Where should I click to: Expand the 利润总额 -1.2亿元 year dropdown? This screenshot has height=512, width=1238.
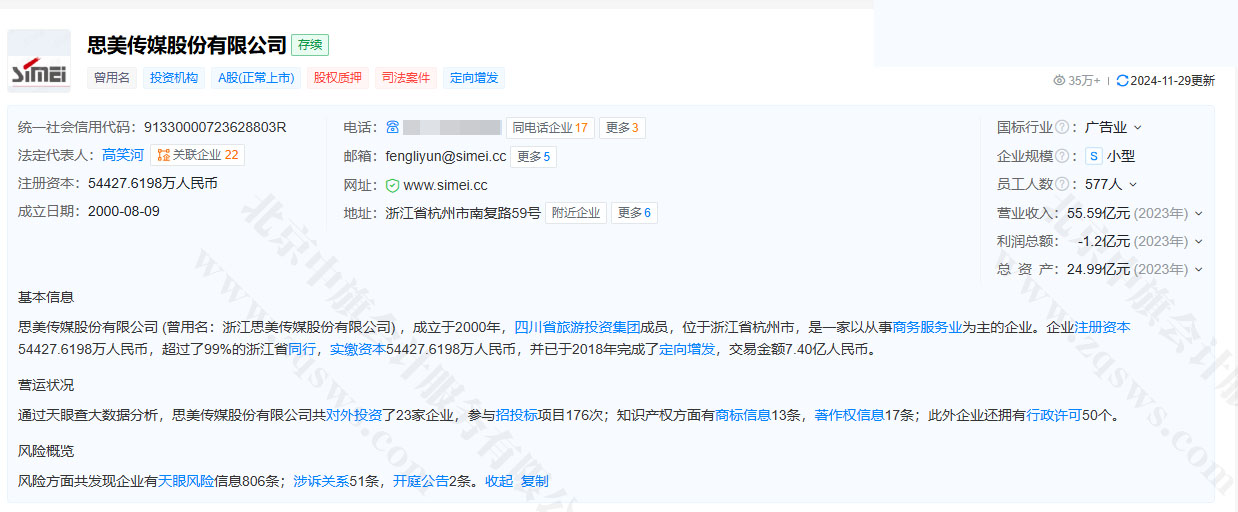pyautogui.click(x=1199, y=241)
